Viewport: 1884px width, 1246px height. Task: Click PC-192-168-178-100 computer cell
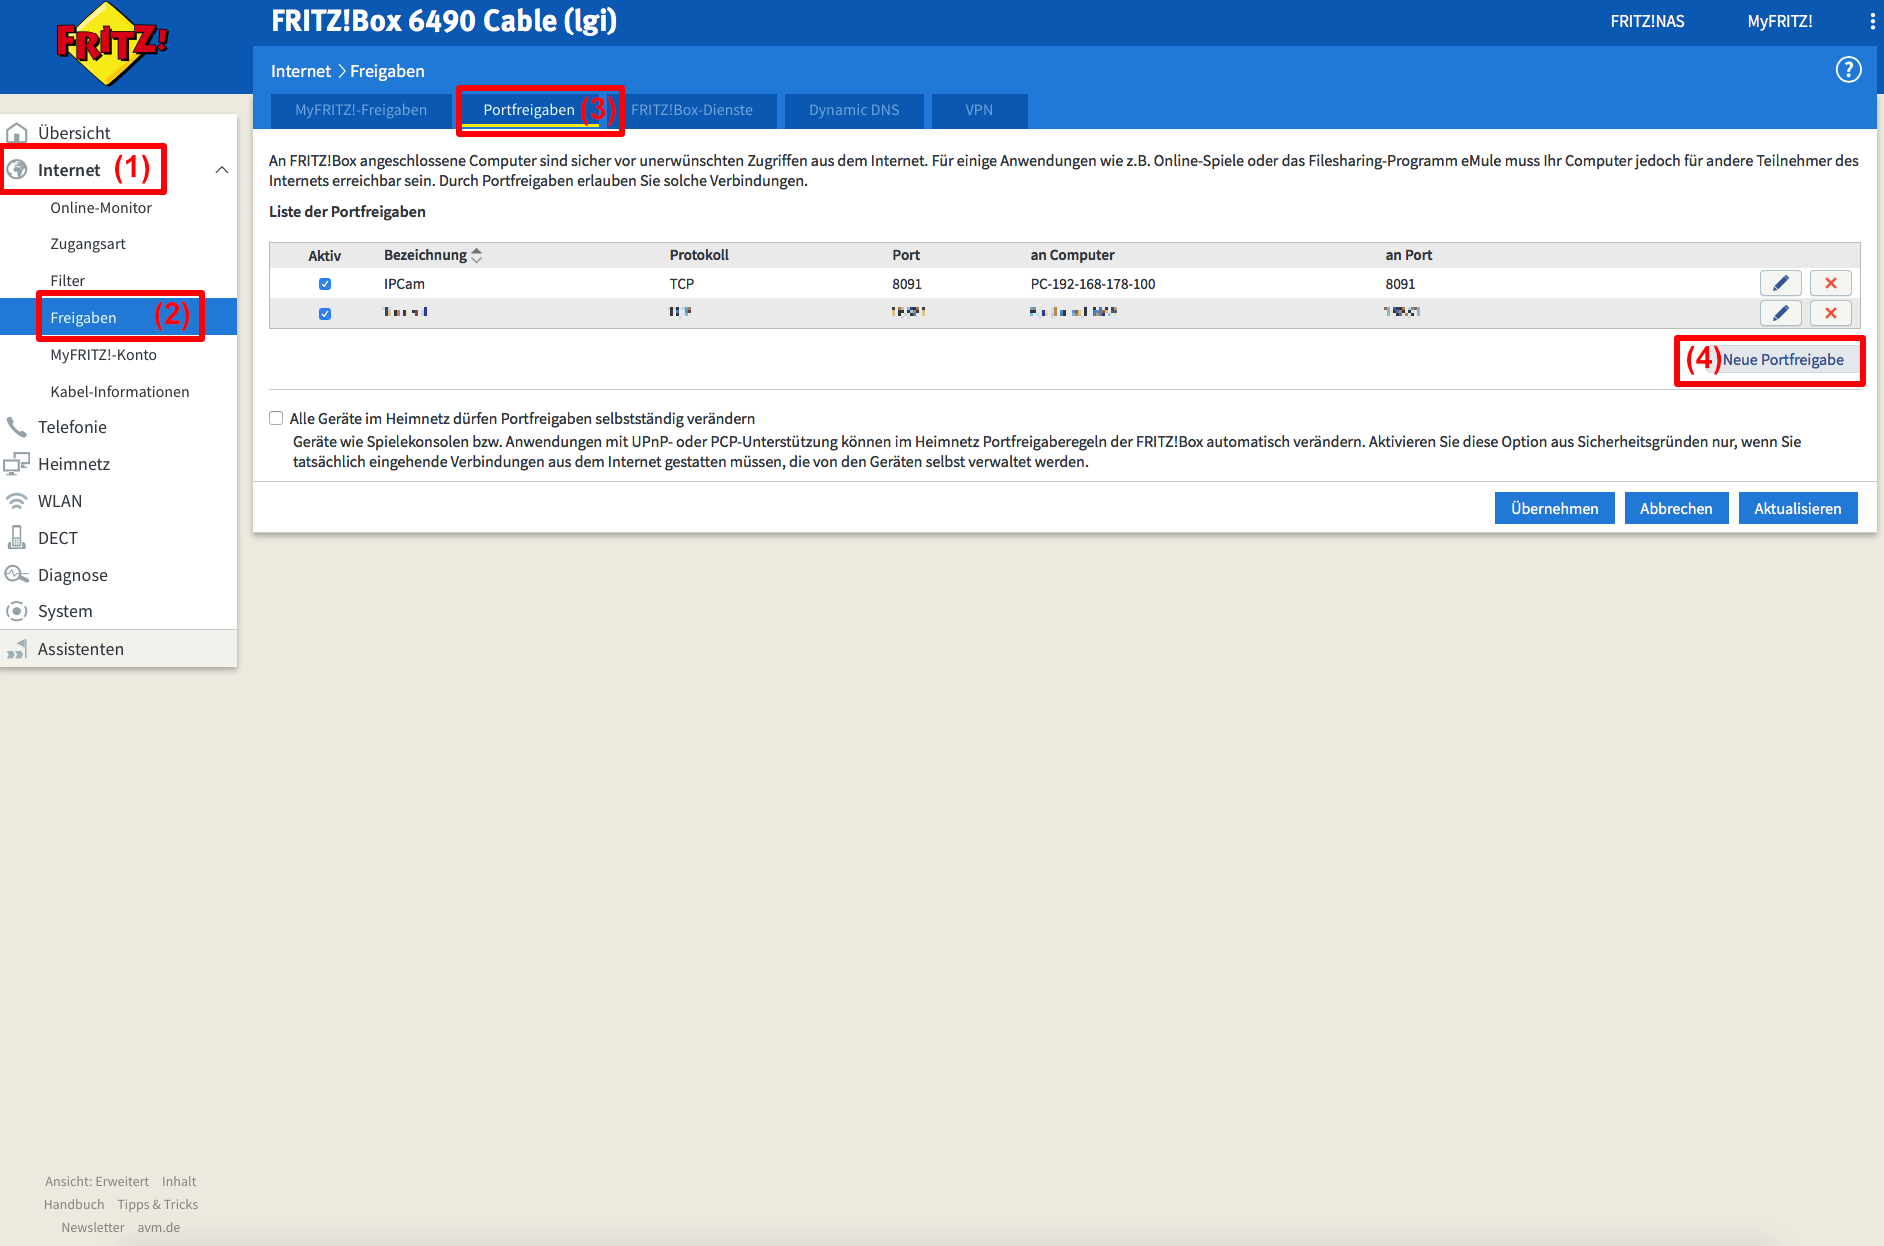click(x=1093, y=284)
